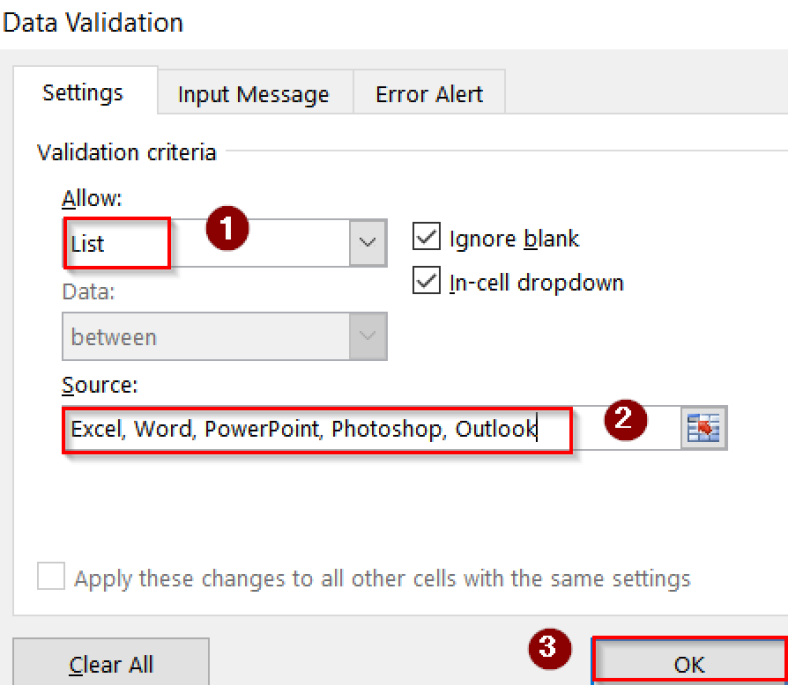Open the Error Alert tab

pos(429,93)
